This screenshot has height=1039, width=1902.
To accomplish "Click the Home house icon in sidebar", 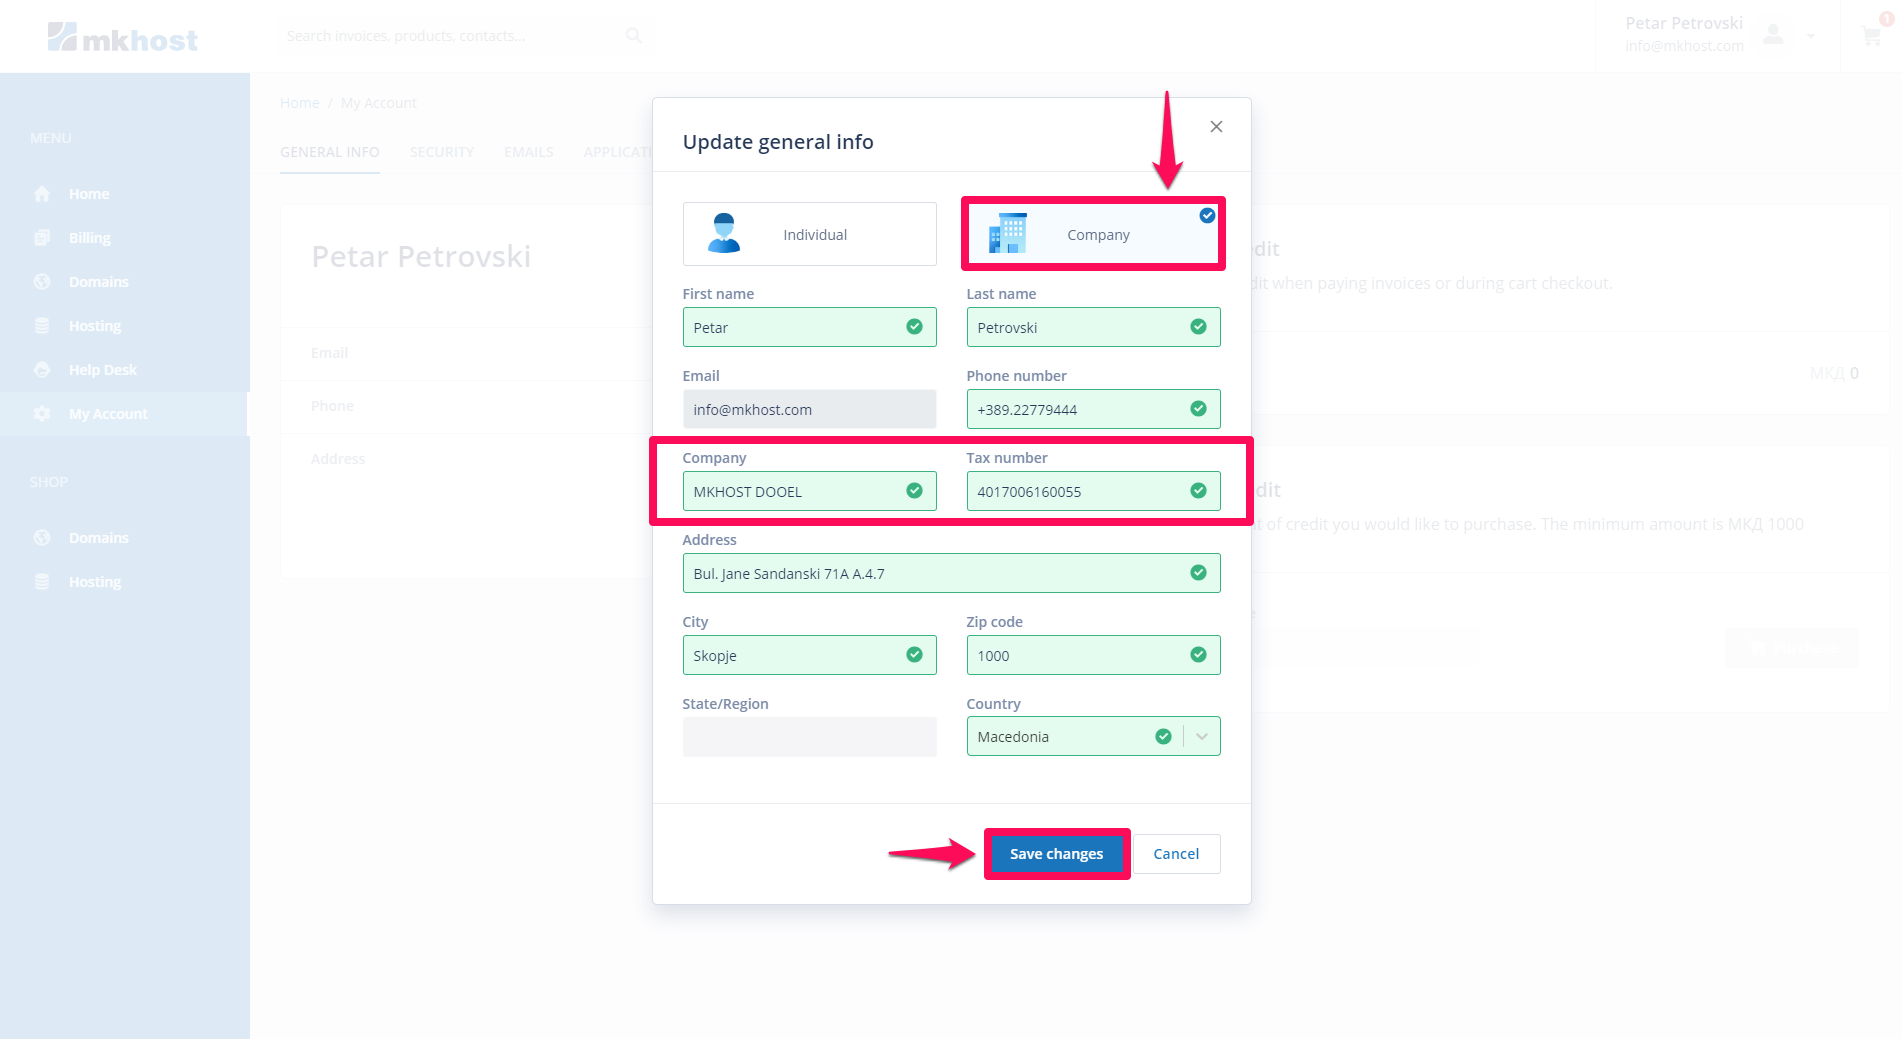I will coord(42,194).
